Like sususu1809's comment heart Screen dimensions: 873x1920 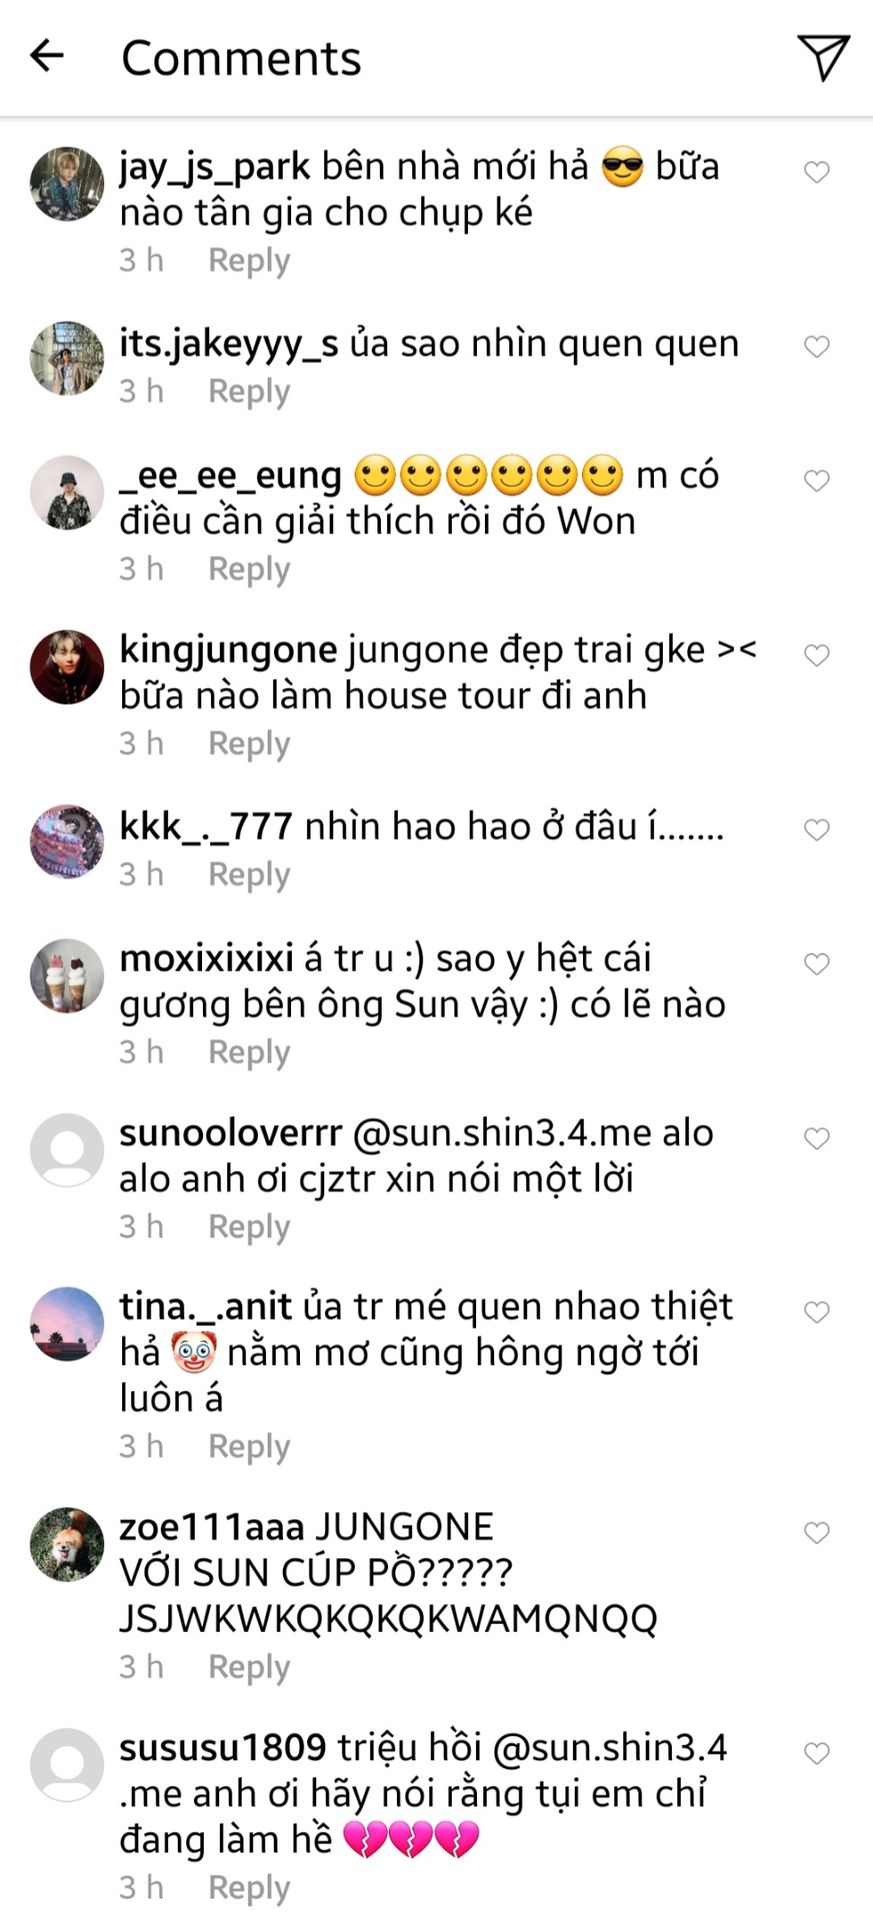click(x=817, y=1753)
